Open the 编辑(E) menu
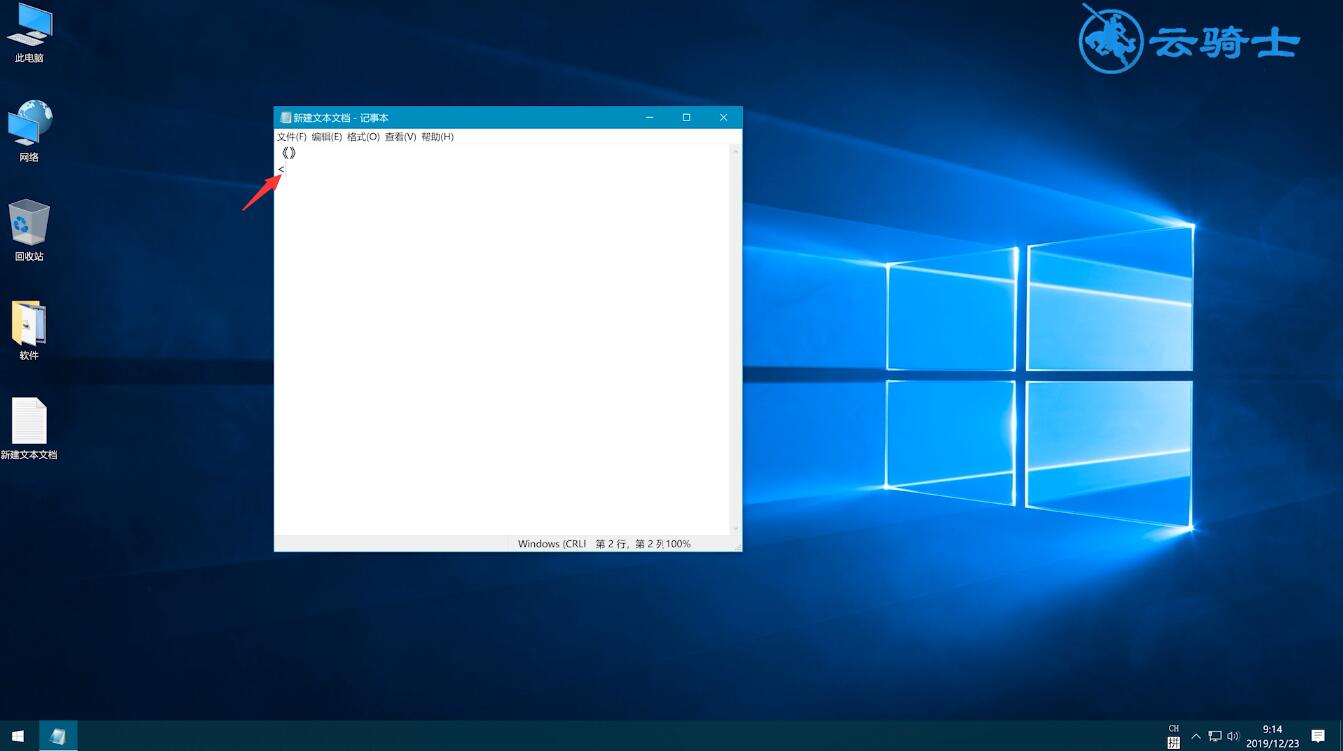 (327, 137)
